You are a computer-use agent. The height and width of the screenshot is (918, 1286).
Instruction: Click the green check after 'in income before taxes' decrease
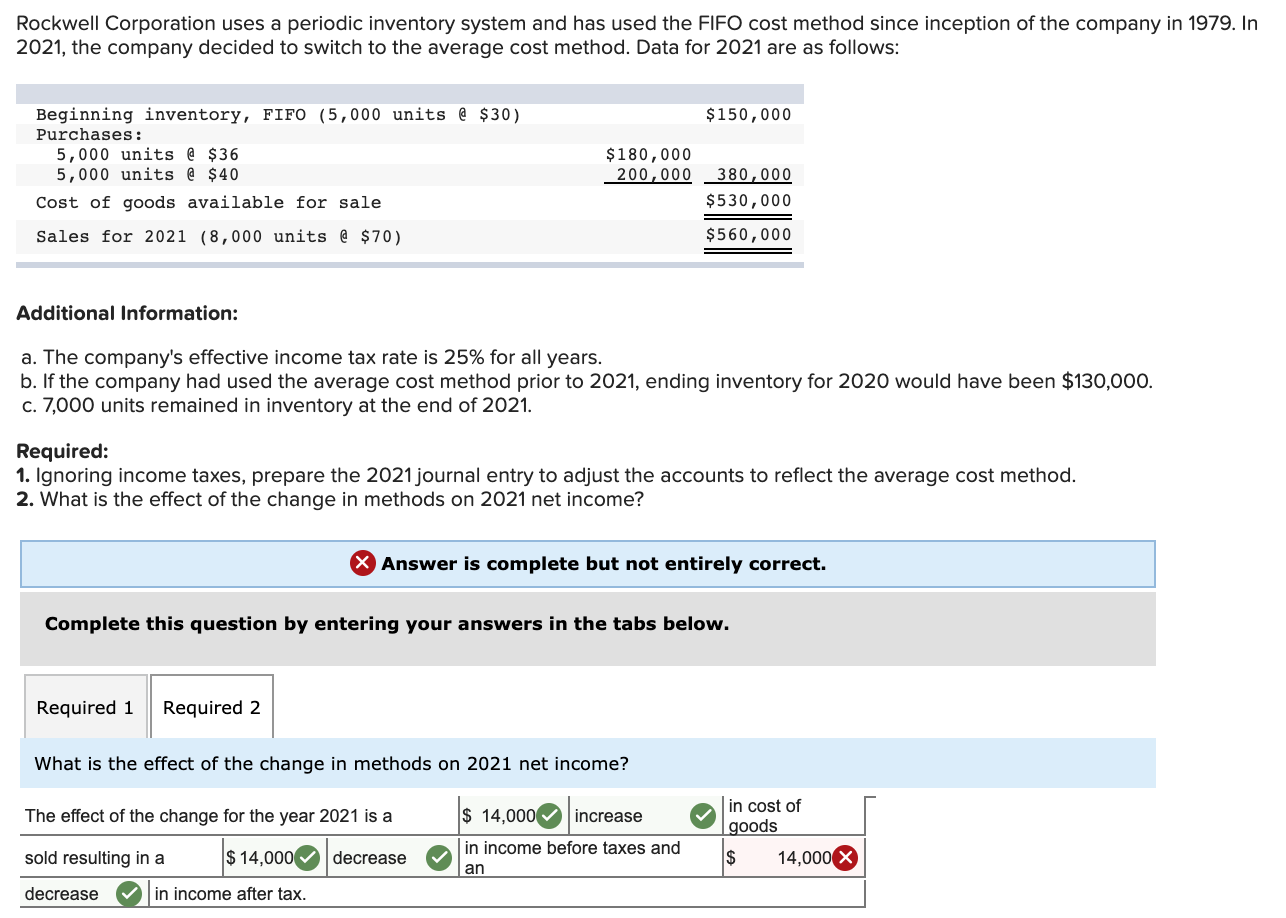coord(439,858)
